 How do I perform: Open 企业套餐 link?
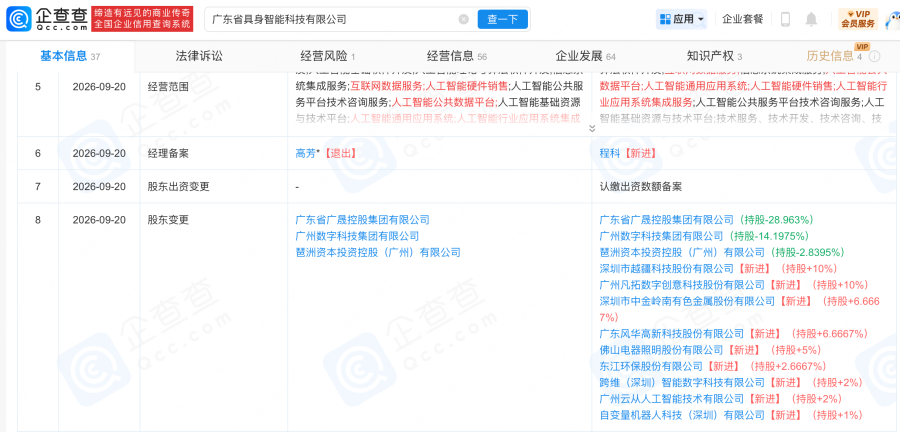(743, 19)
